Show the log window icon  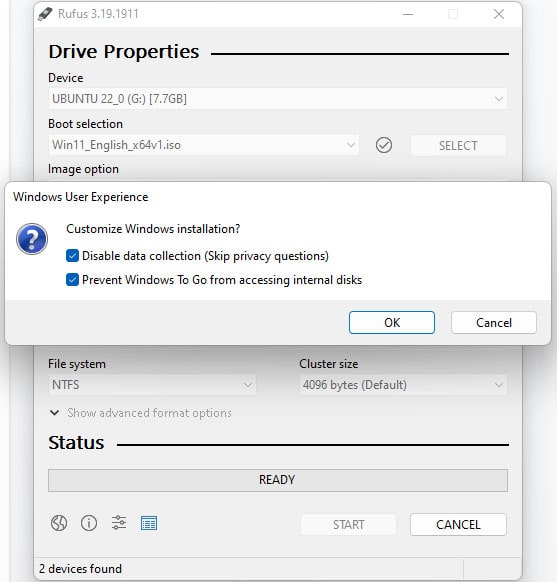[149, 523]
